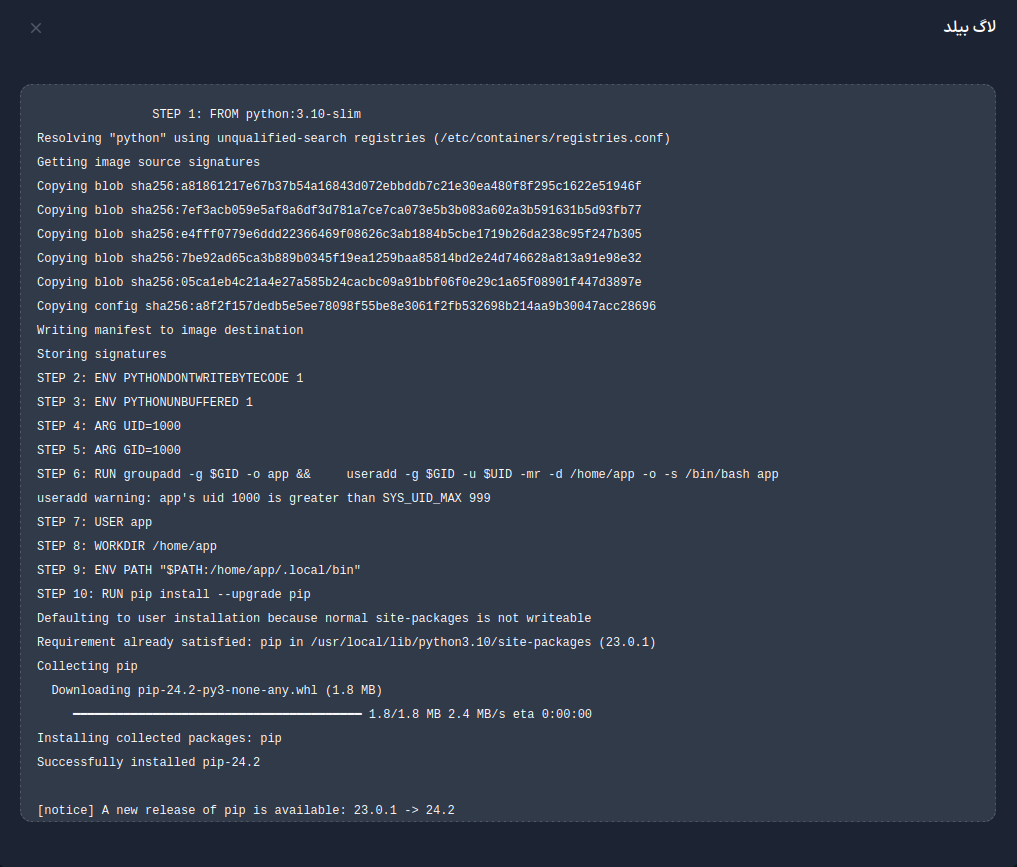This screenshot has width=1017, height=867.
Task: Select the first Copying blob sha256:a81861 line
Action: pos(339,186)
